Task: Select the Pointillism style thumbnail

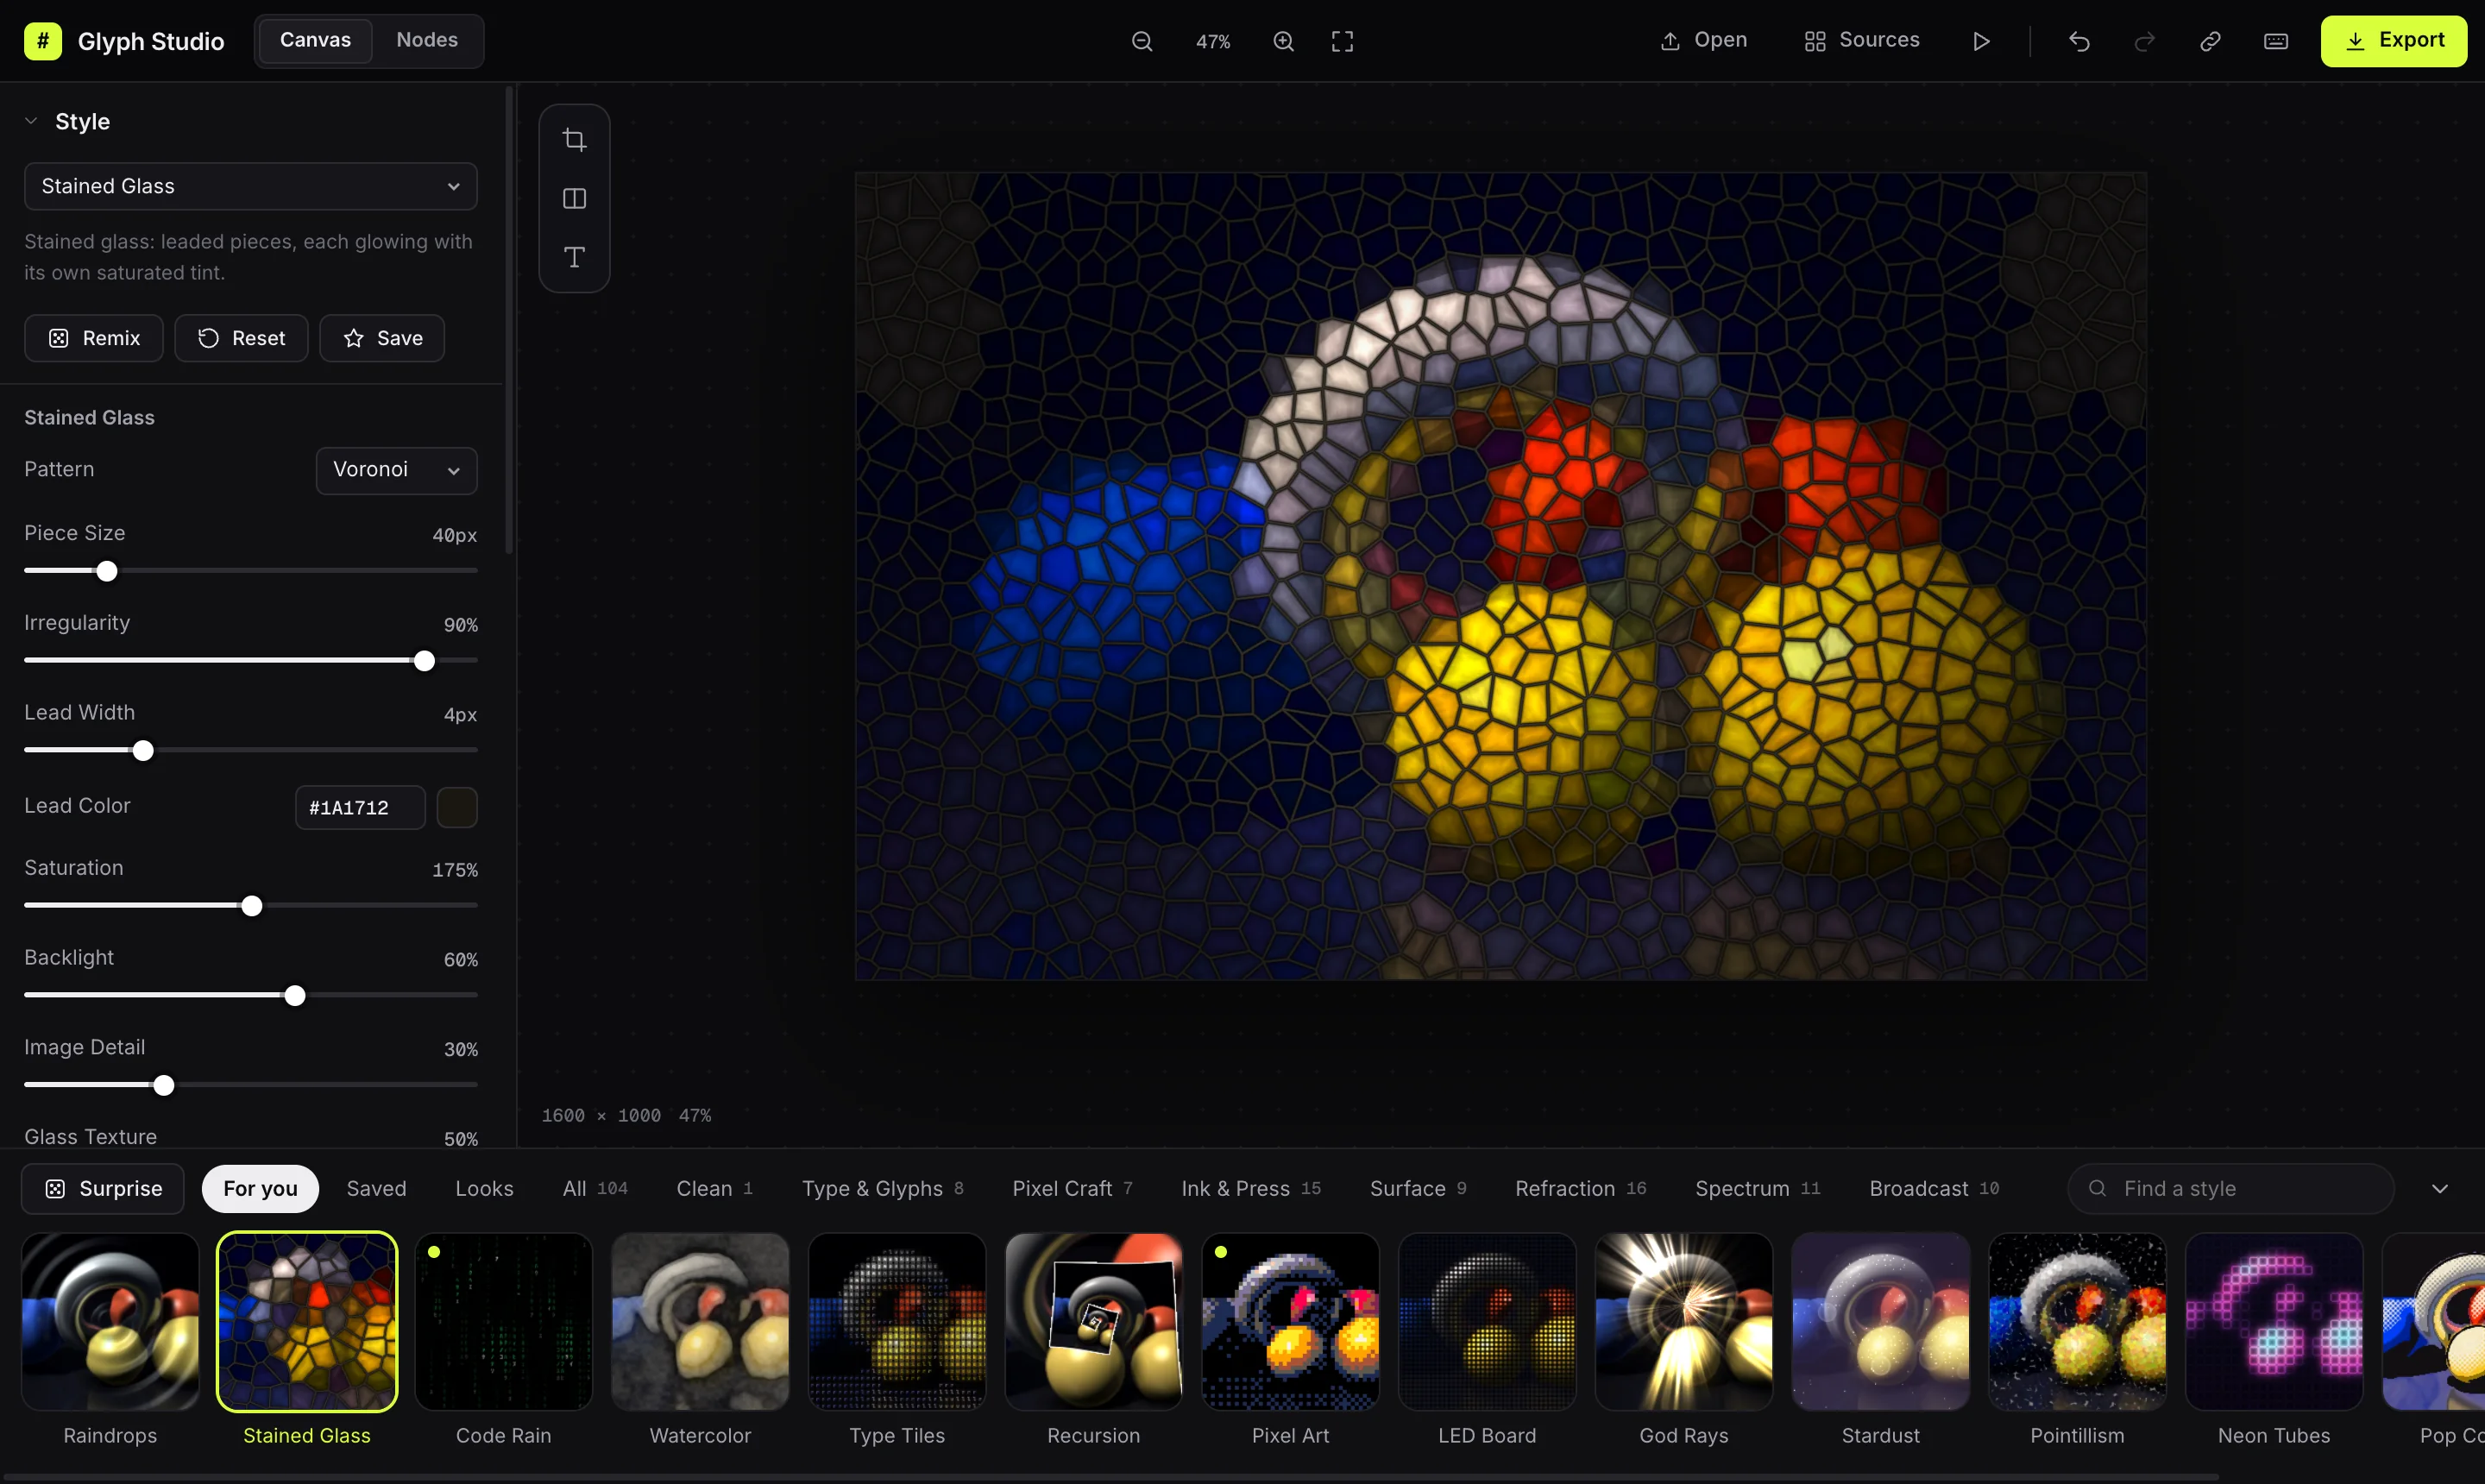Action: (2077, 1321)
